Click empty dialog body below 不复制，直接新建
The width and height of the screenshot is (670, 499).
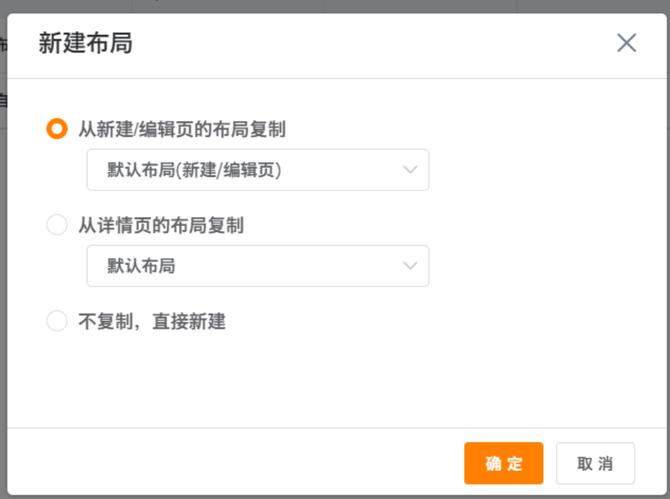pos(330,385)
